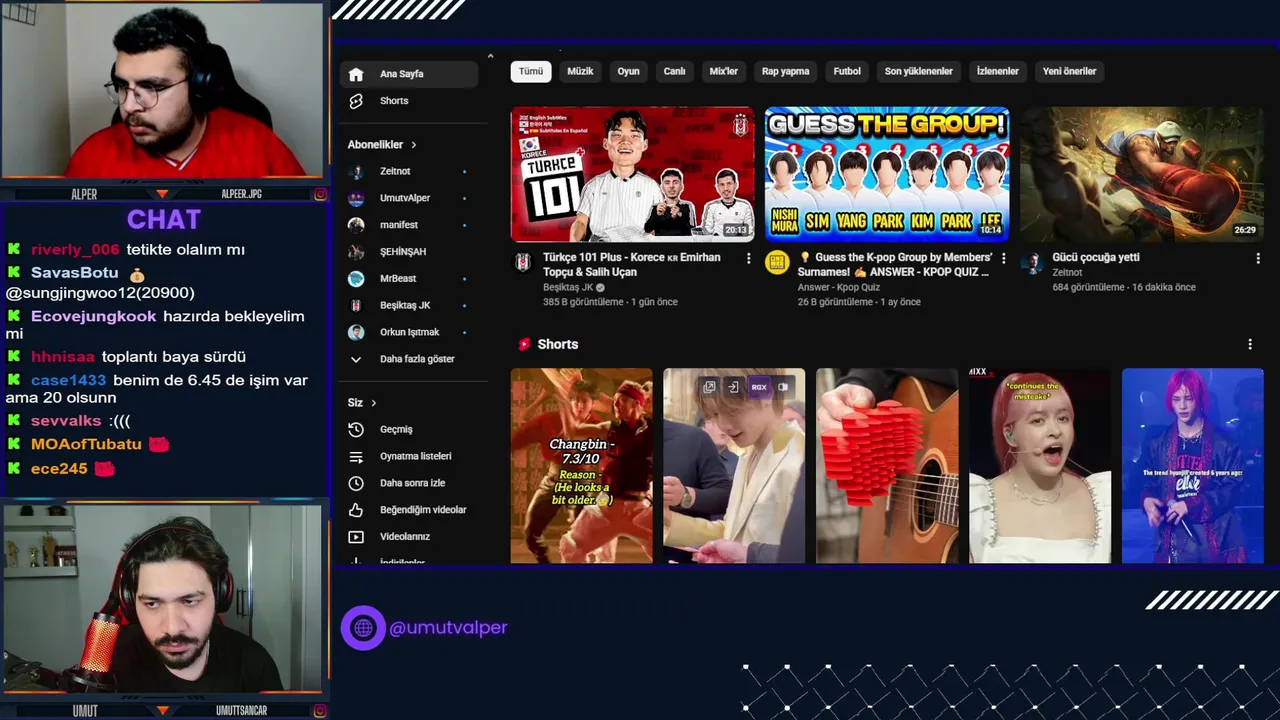Select the Futbol filter chip

847,71
